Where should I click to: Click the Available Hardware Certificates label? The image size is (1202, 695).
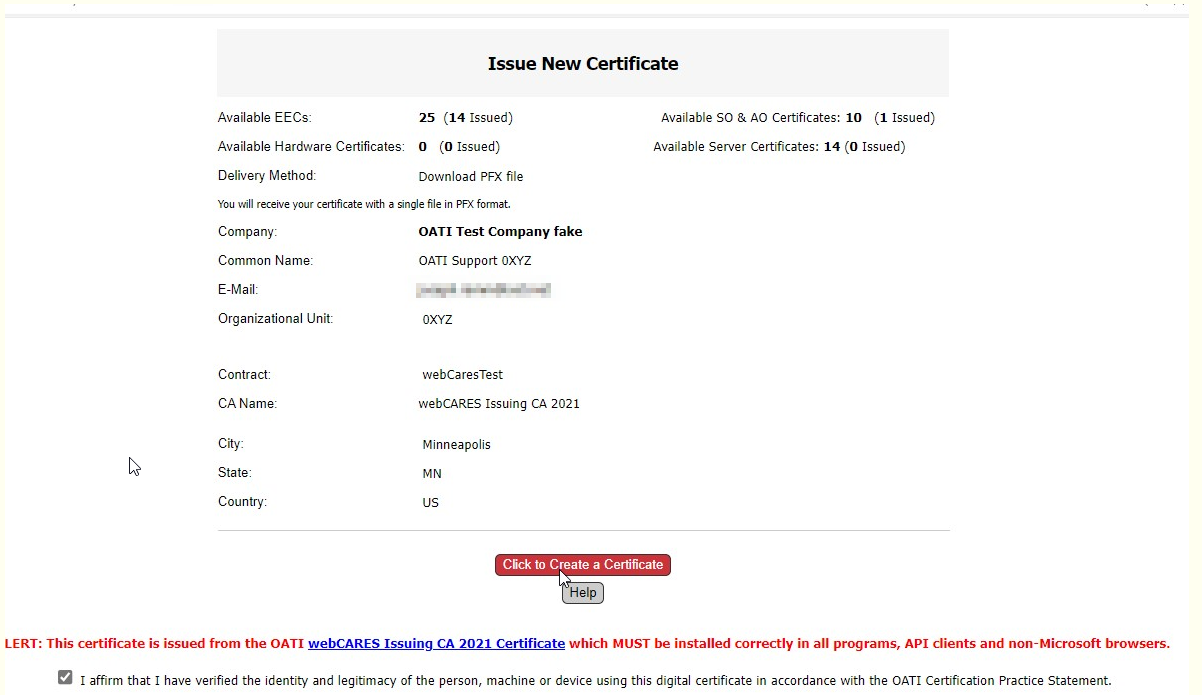coord(311,147)
